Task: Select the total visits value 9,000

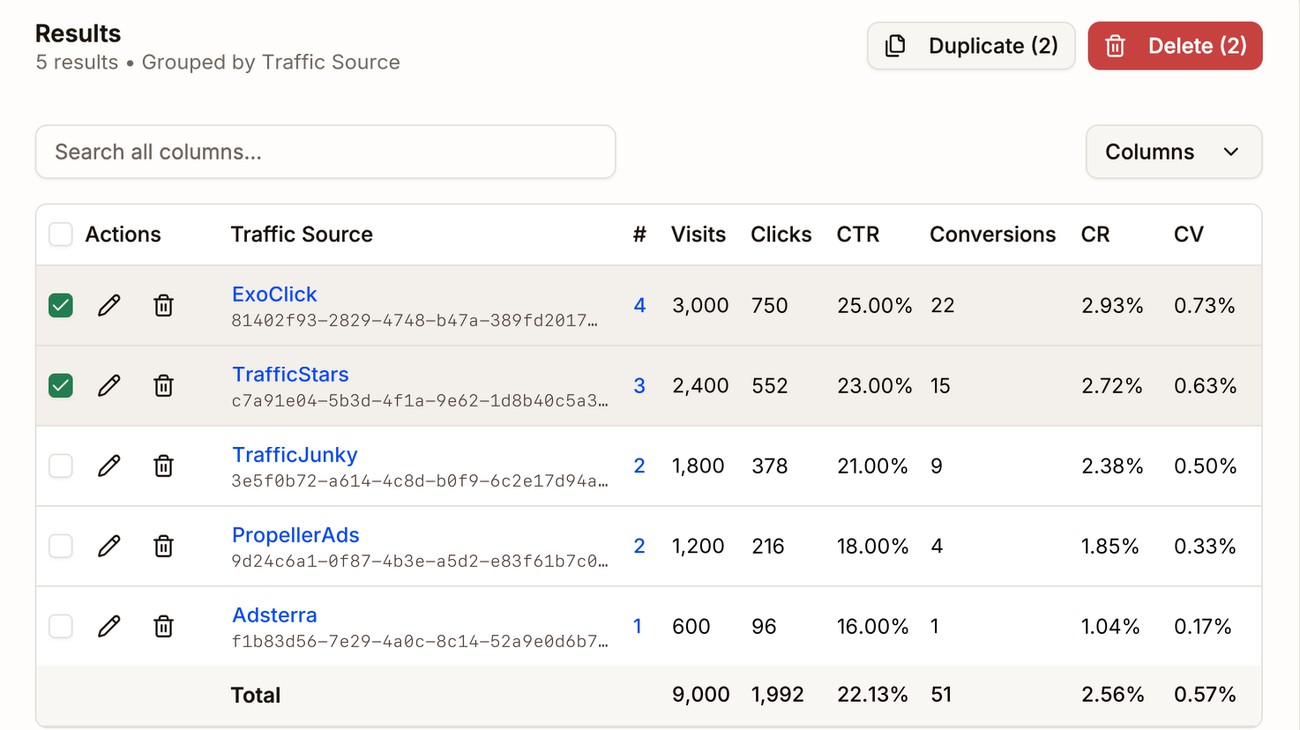Action: click(701, 695)
